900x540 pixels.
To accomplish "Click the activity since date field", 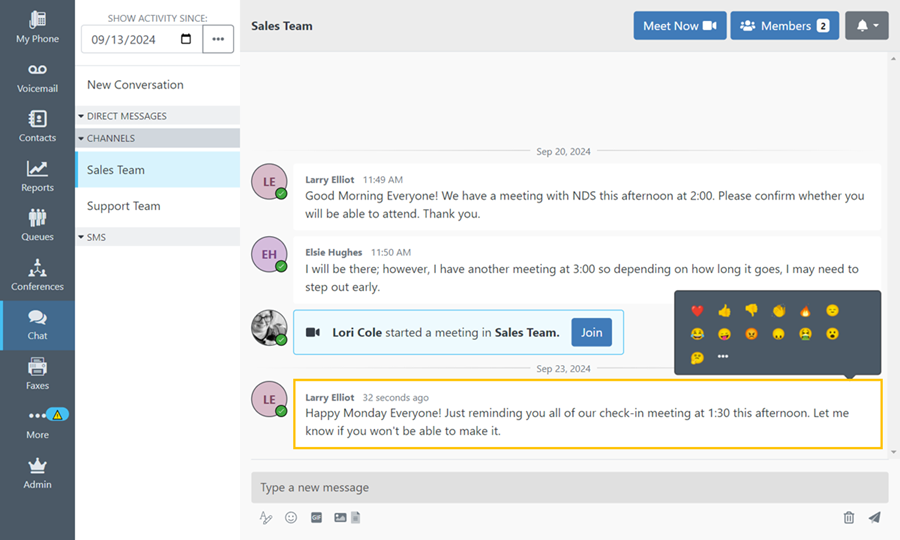I will pos(142,39).
